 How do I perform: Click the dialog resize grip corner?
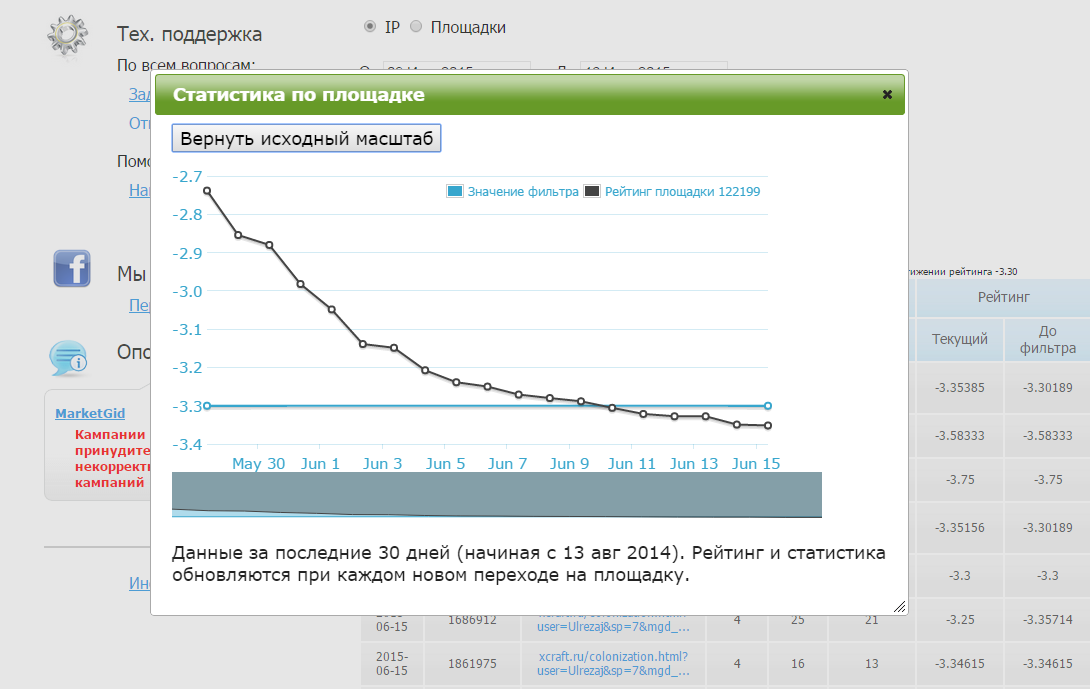point(900,607)
